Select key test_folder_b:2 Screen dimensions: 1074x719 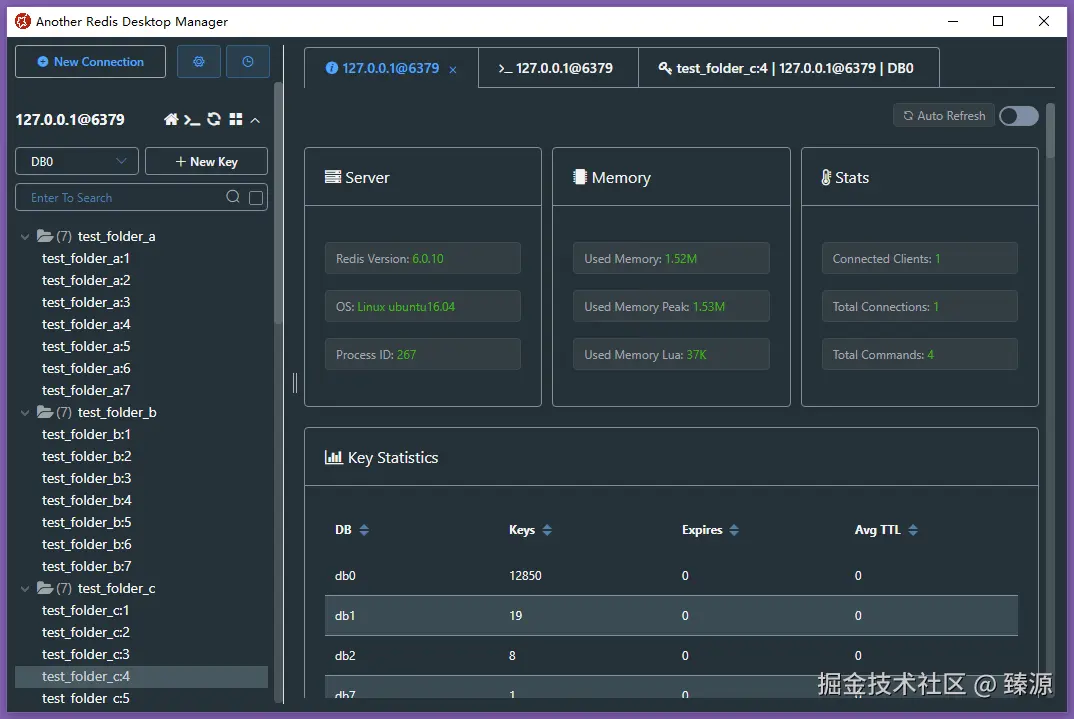[86, 456]
